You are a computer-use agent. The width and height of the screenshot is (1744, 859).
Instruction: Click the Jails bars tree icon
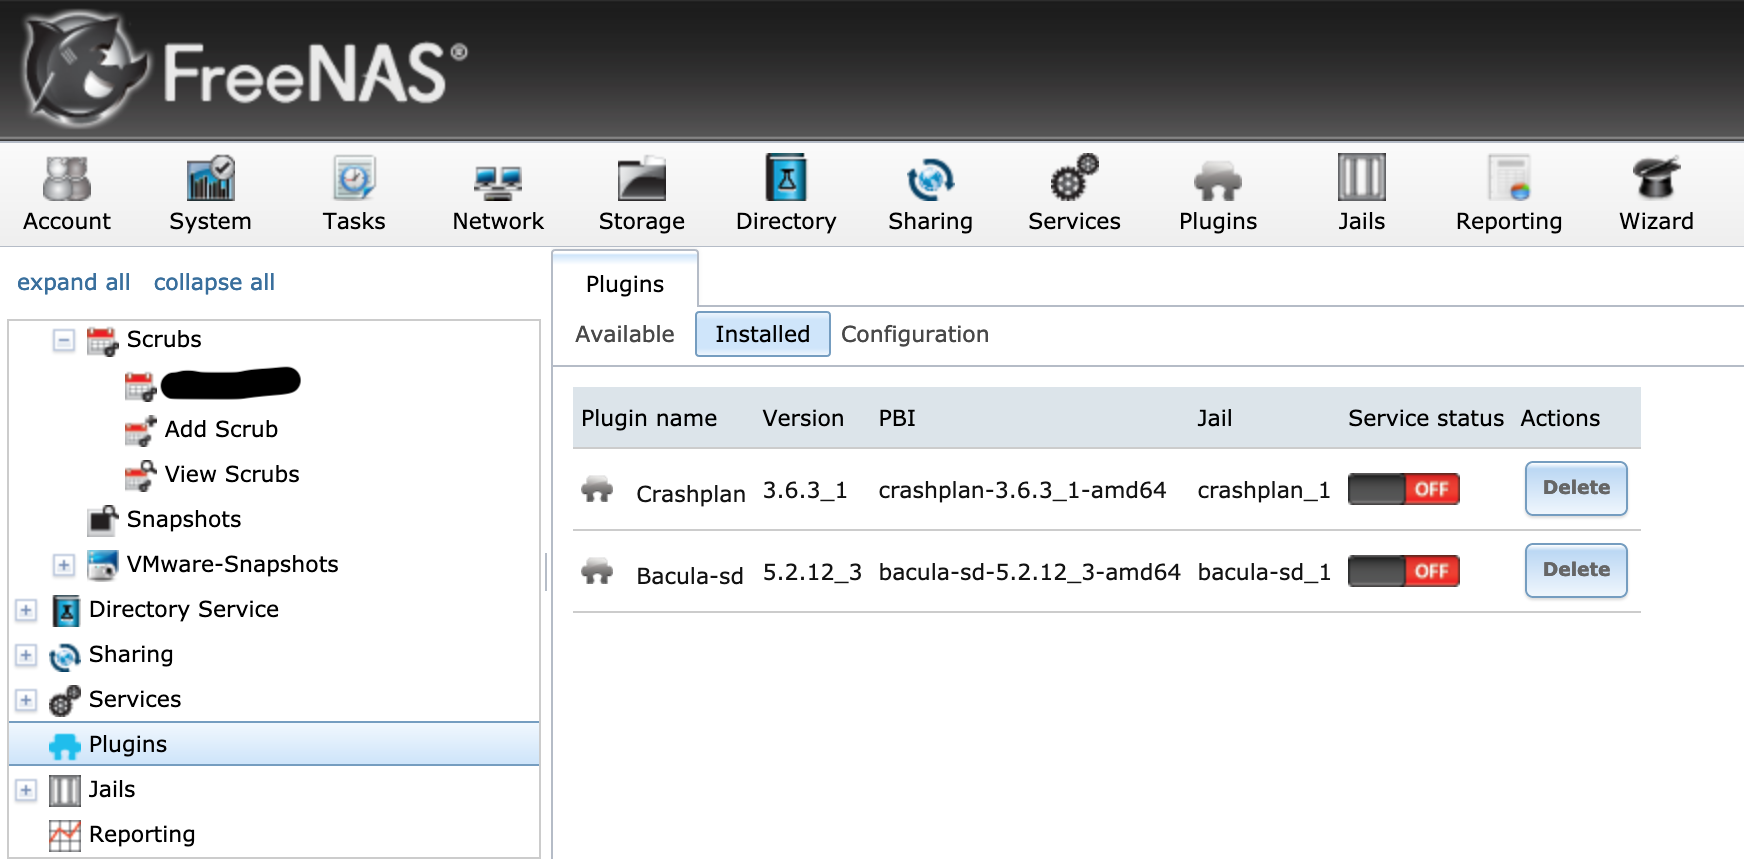tap(65, 790)
